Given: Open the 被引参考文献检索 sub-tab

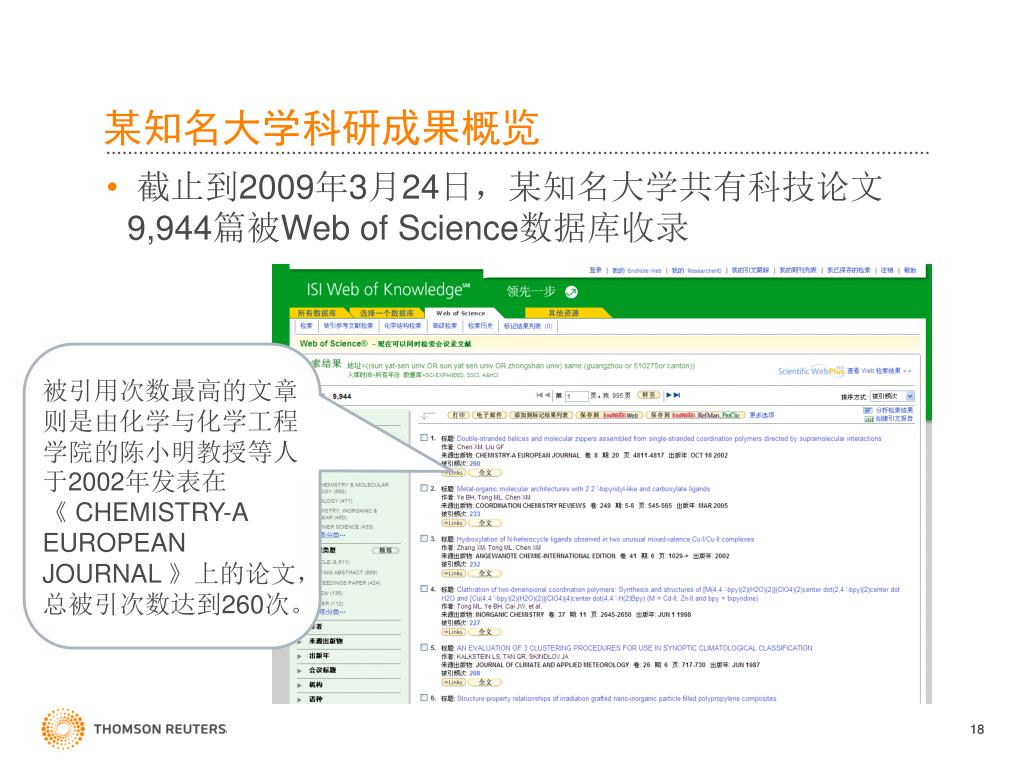Looking at the screenshot, I should click(347, 325).
